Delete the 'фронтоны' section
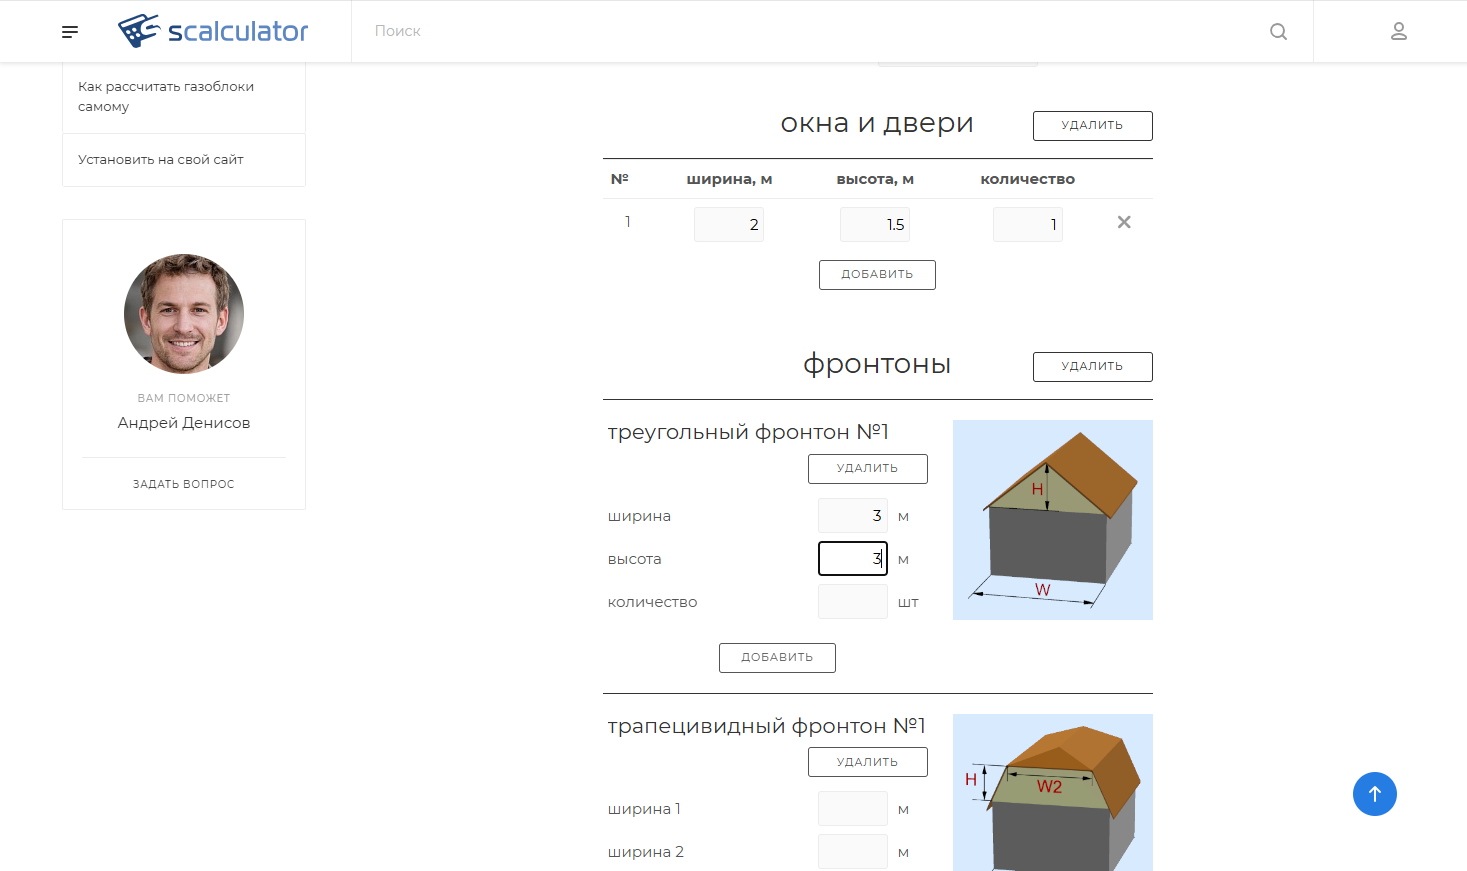1467x871 pixels. click(x=1092, y=367)
